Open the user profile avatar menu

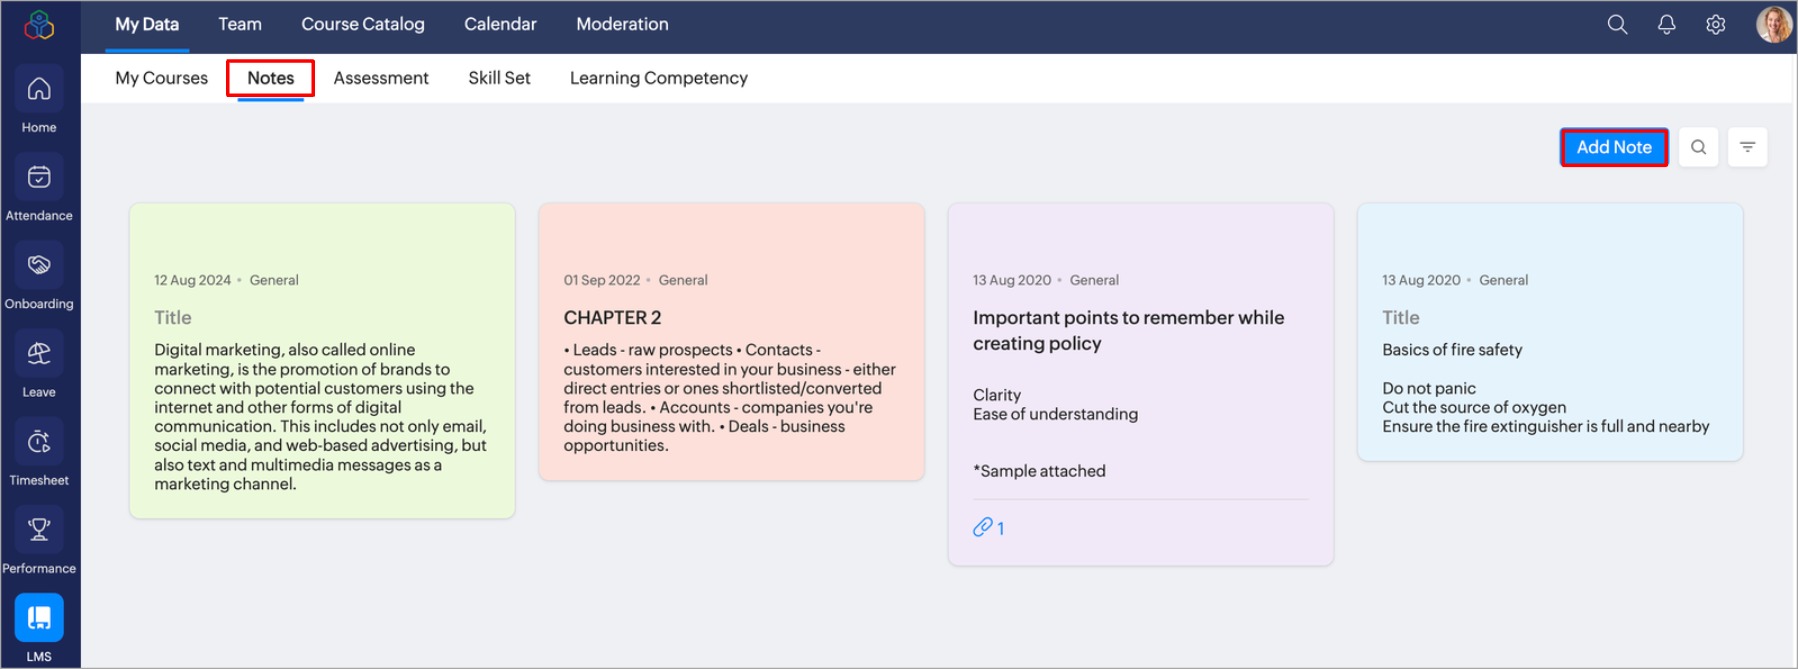[x=1774, y=25]
